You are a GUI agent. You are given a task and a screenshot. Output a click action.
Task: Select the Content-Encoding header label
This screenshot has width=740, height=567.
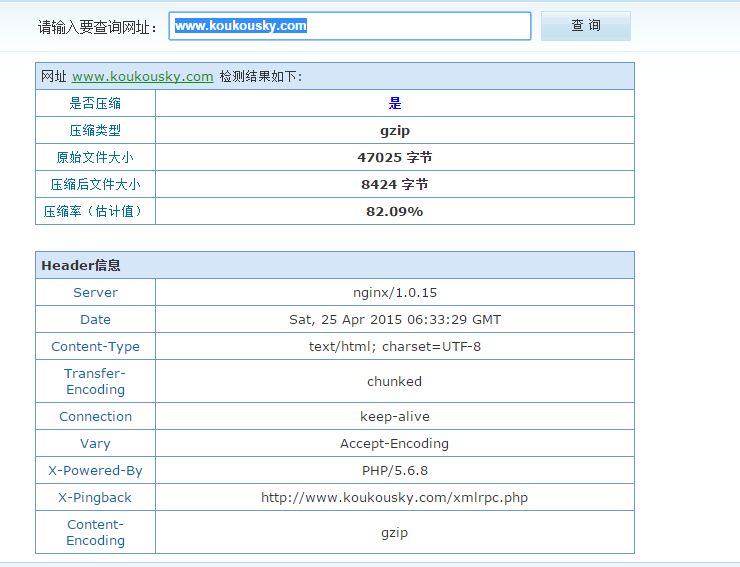coord(95,533)
